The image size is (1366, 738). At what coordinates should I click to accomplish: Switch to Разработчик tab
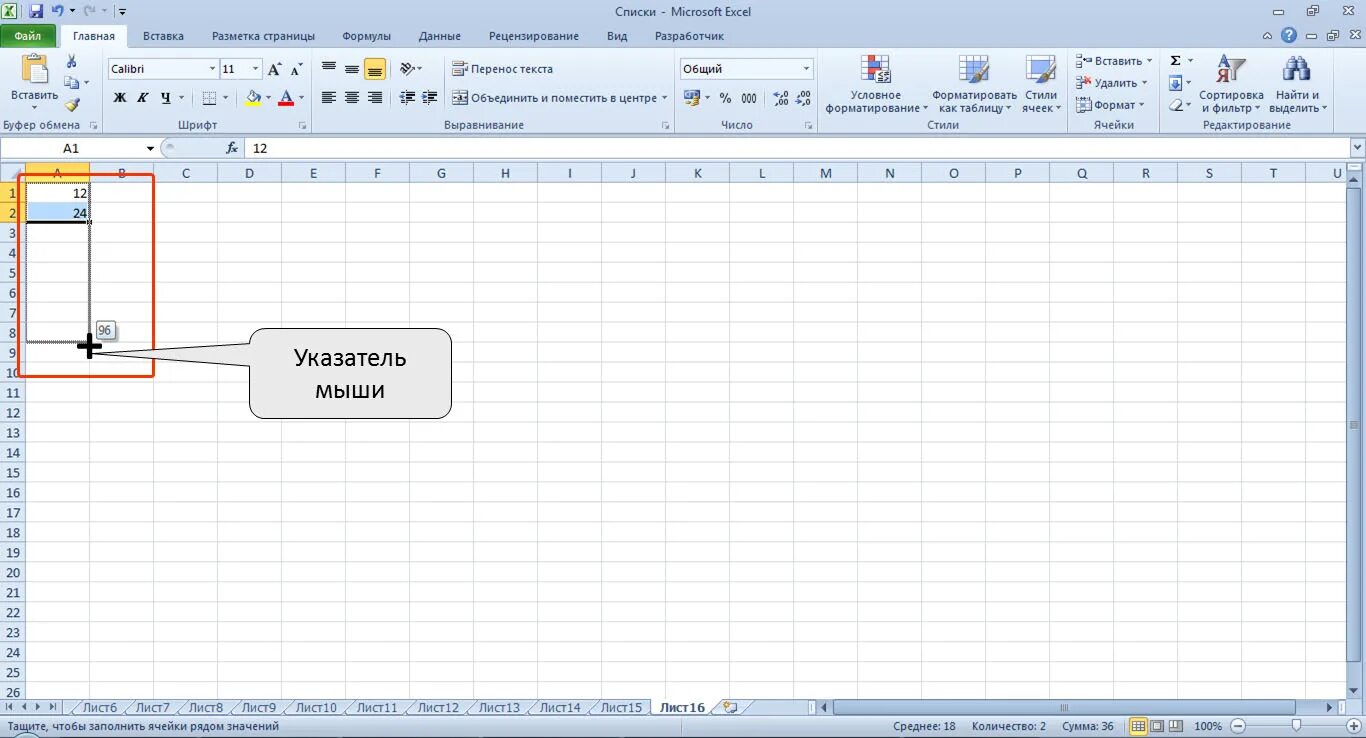(689, 36)
